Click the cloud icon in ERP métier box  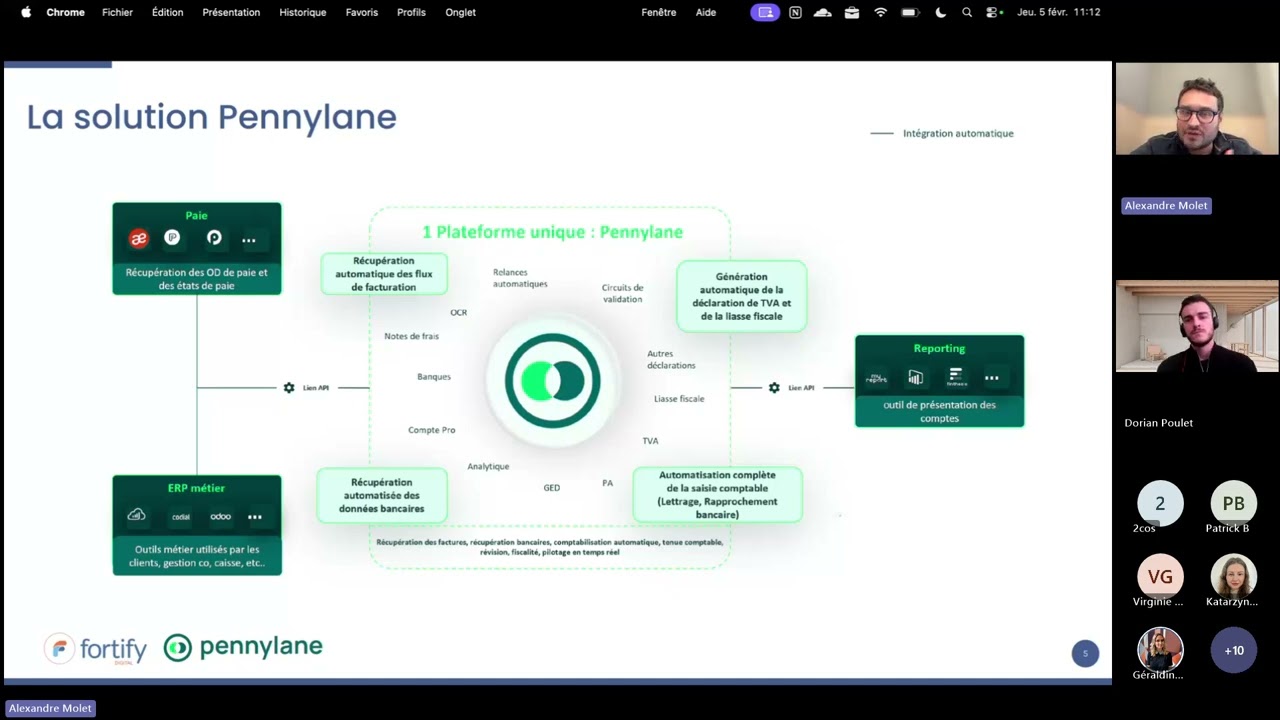tap(137, 515)
